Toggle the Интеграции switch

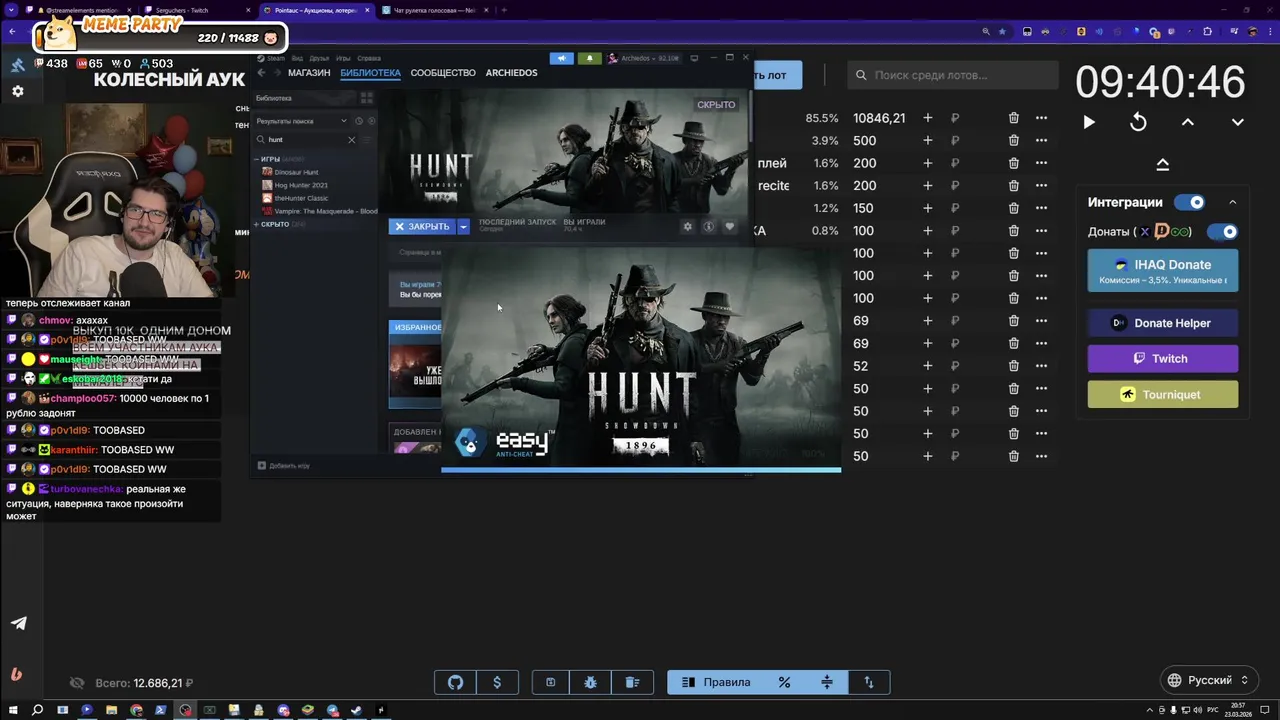pos(1190,202)
